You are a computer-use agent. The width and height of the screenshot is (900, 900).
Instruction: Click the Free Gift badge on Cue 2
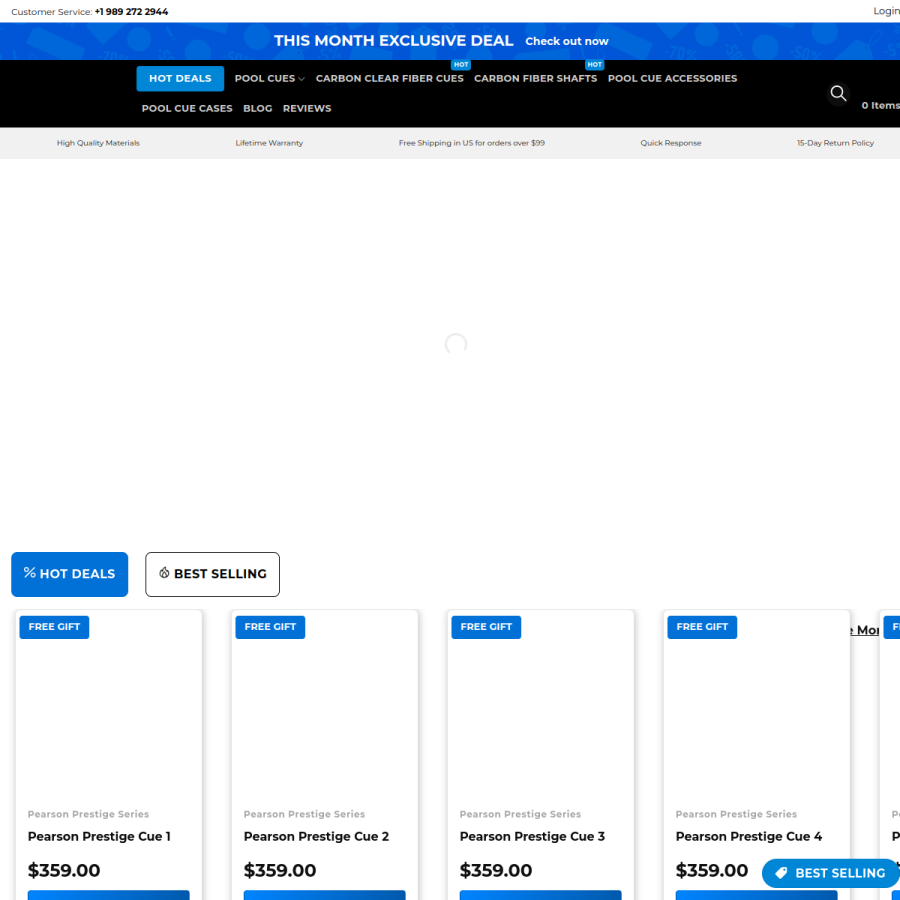point(270,627)
